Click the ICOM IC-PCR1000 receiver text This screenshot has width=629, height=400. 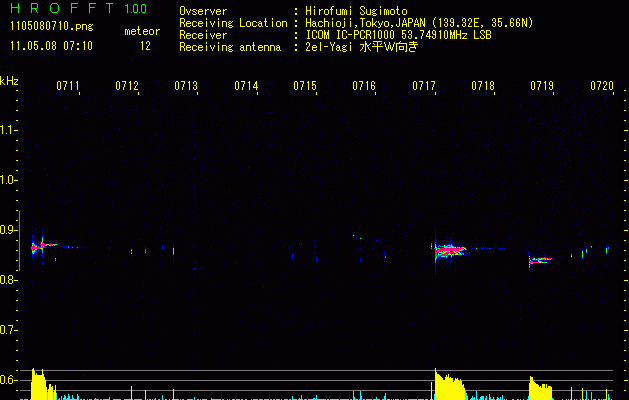point(398,35)
